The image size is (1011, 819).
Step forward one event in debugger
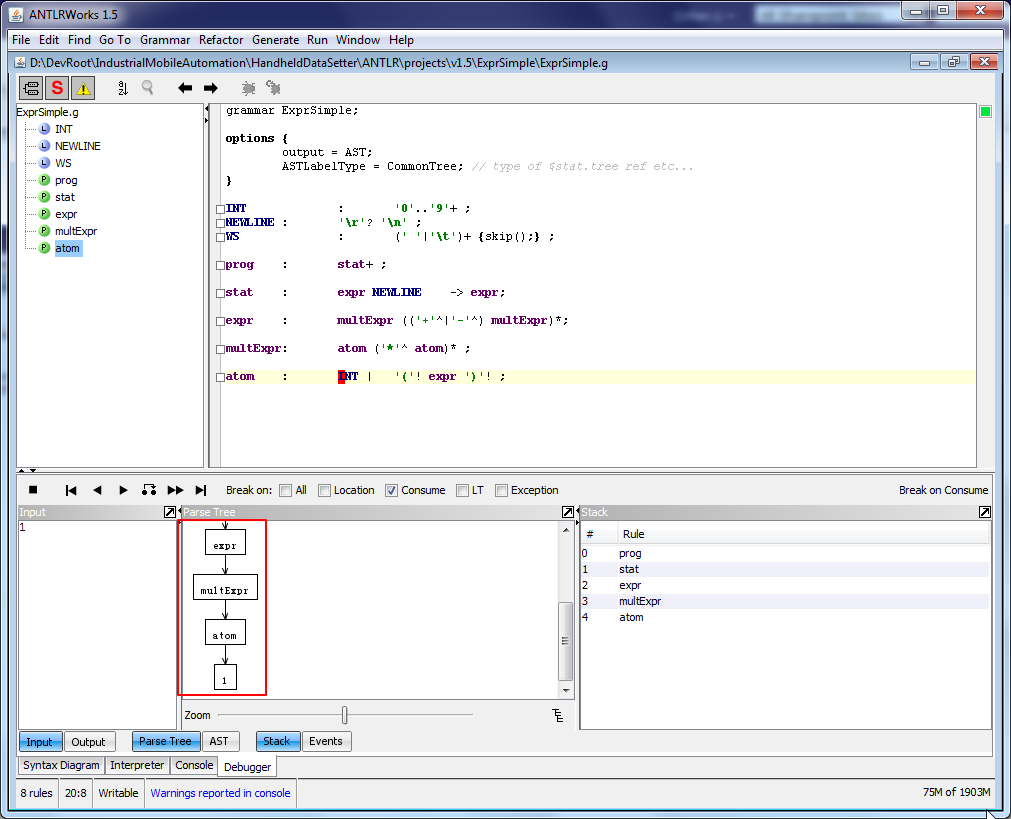pos(124,490)
